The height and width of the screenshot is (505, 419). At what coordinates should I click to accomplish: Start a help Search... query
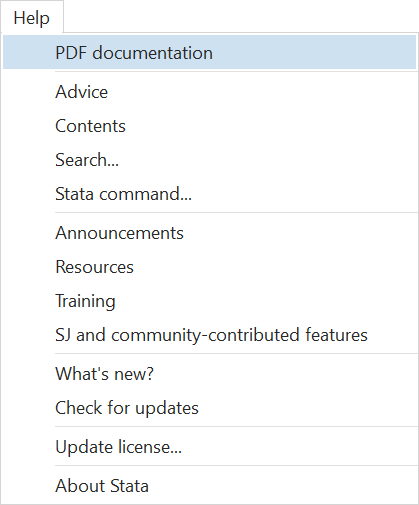tap(209, 160)
